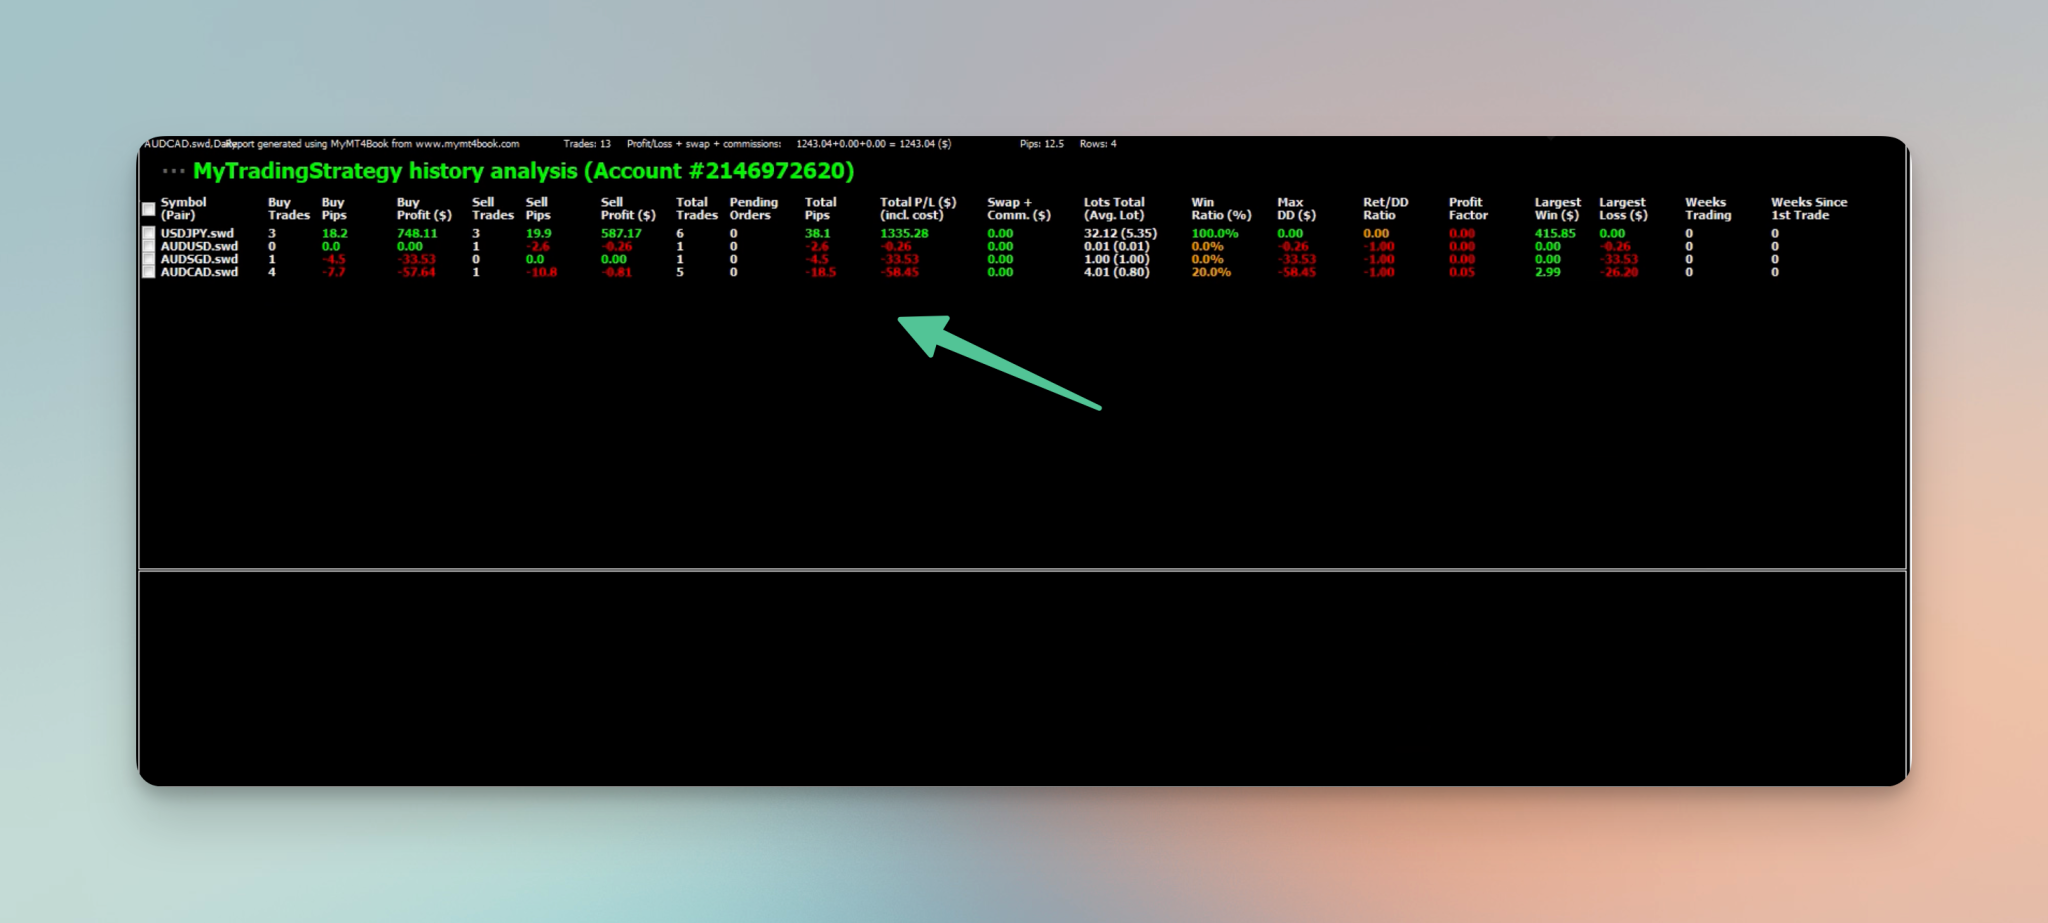Open the www.mymt4book.com link text
Viewport: 2048px width, 923px height.
467,144
